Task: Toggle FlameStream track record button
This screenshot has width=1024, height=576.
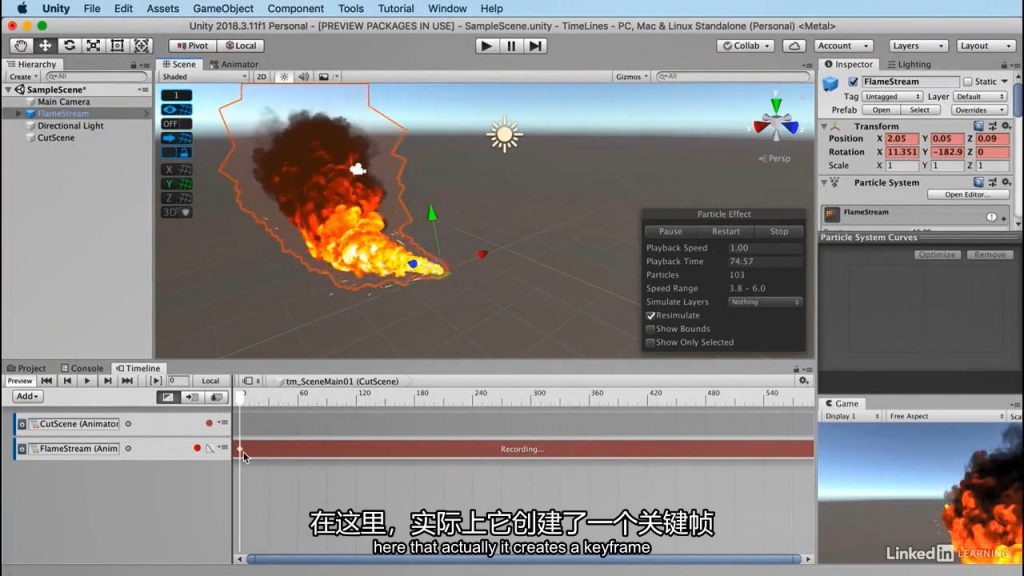Action: [x=197, y=448]
